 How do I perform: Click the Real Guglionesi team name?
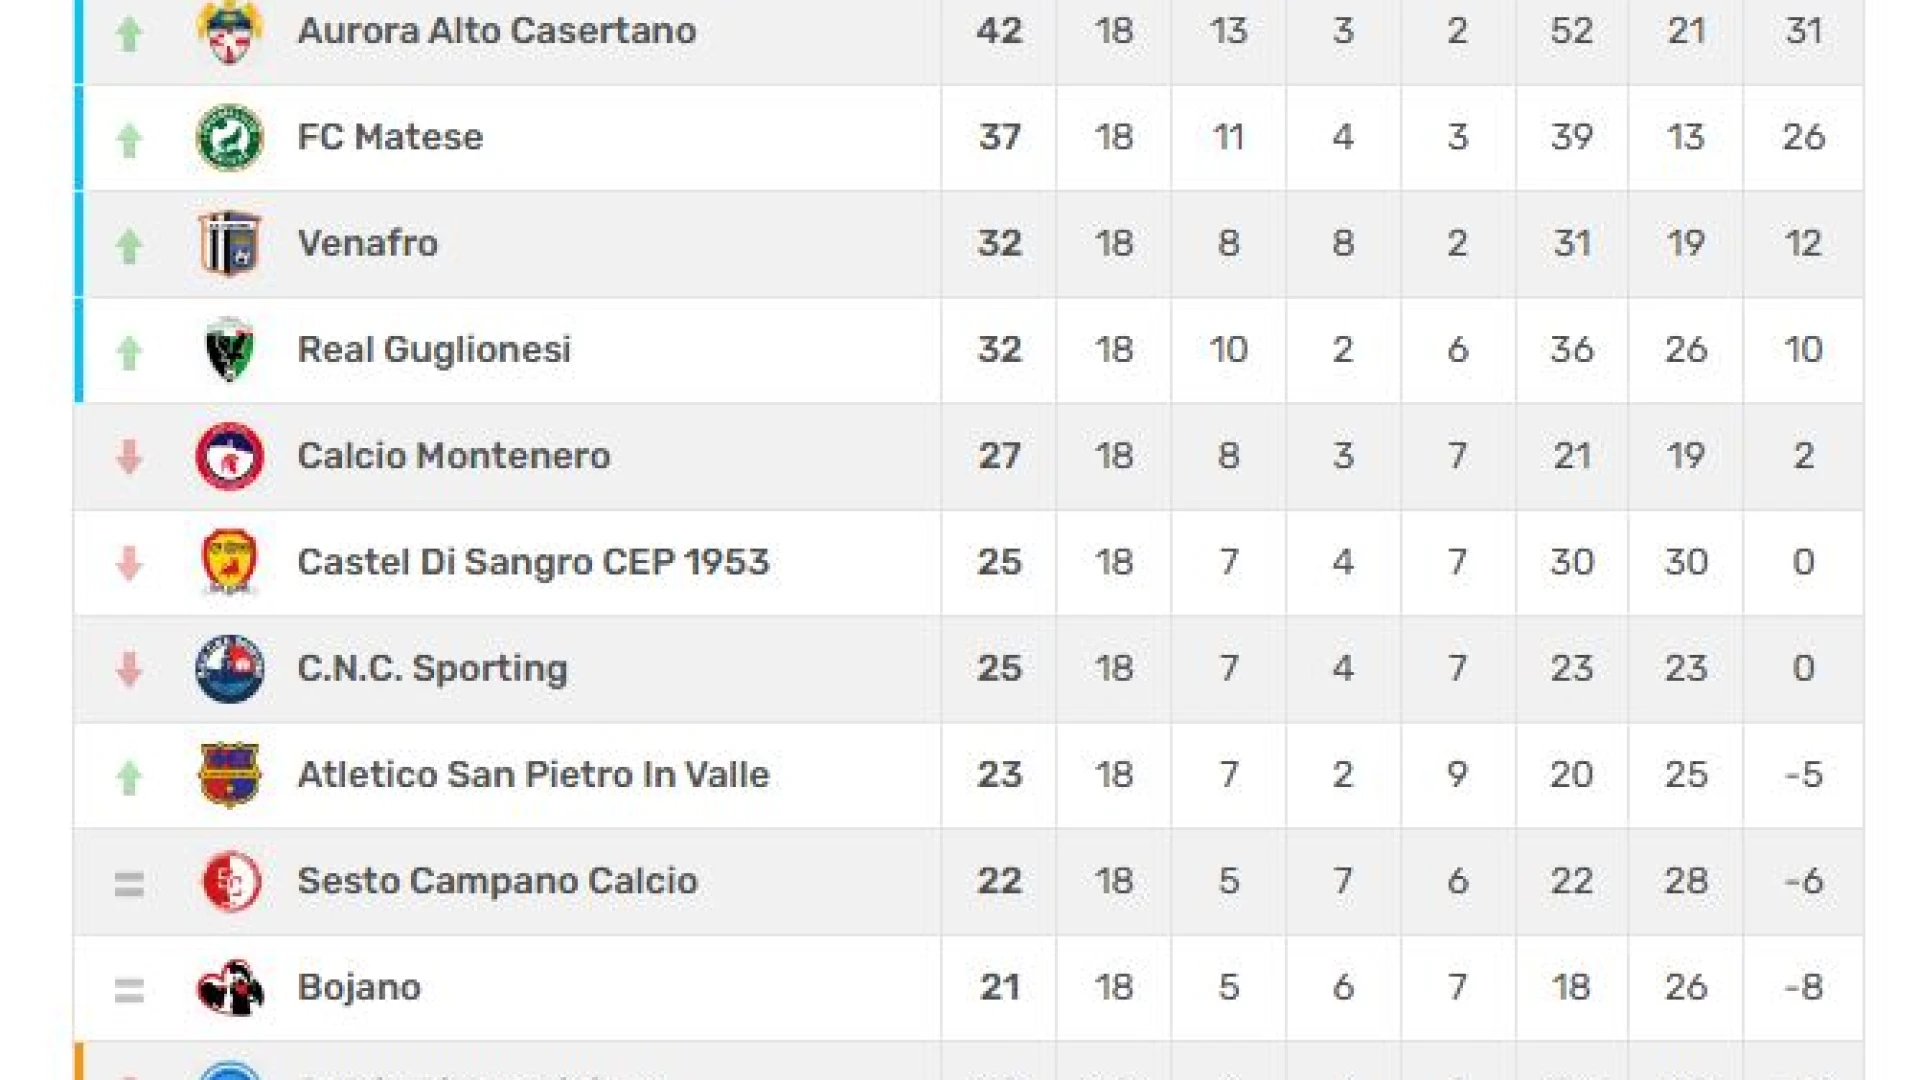(x=434, y=350)
